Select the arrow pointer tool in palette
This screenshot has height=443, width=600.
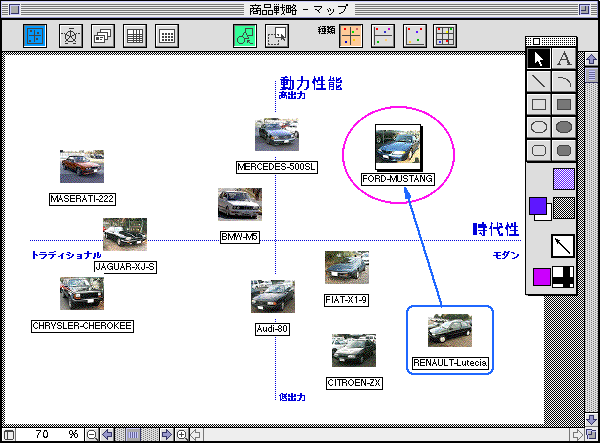coord(539,59)
